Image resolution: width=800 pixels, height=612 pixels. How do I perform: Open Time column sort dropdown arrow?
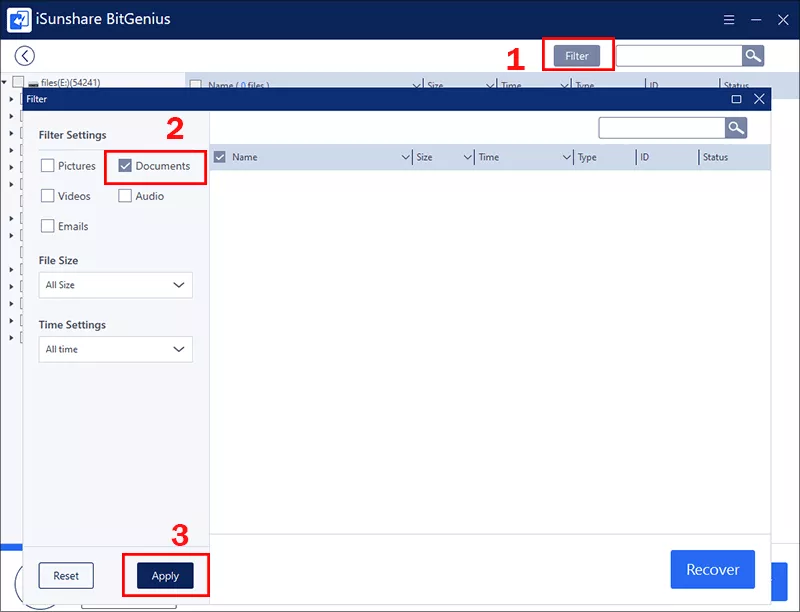tap(566, 157)
